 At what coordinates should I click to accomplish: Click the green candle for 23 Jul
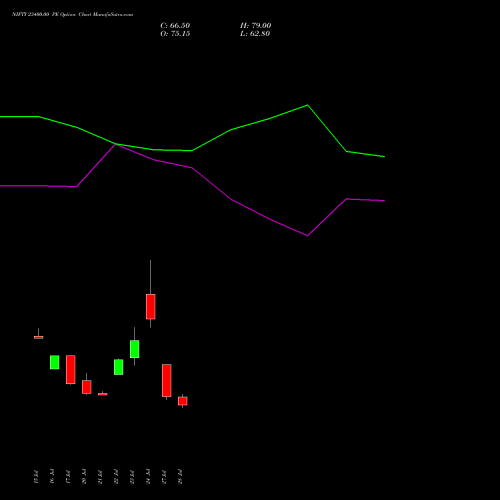click(135, 349)
